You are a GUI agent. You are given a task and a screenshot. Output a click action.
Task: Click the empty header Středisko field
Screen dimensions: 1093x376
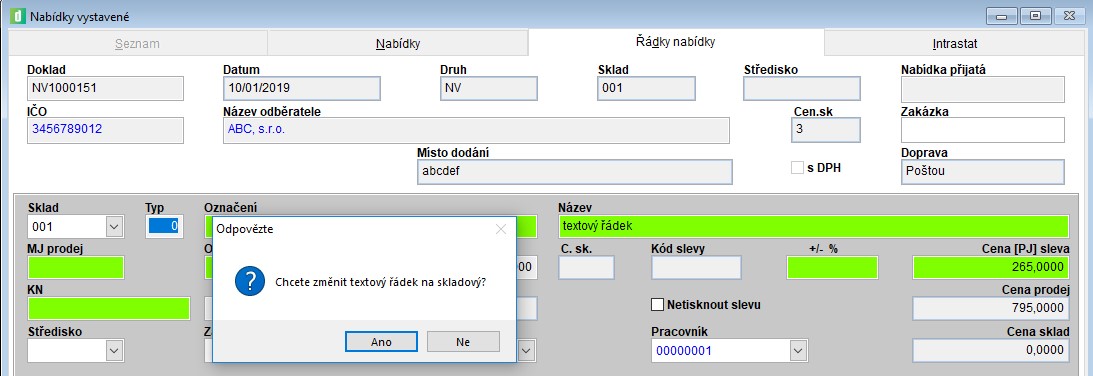(x=802, y=89)
